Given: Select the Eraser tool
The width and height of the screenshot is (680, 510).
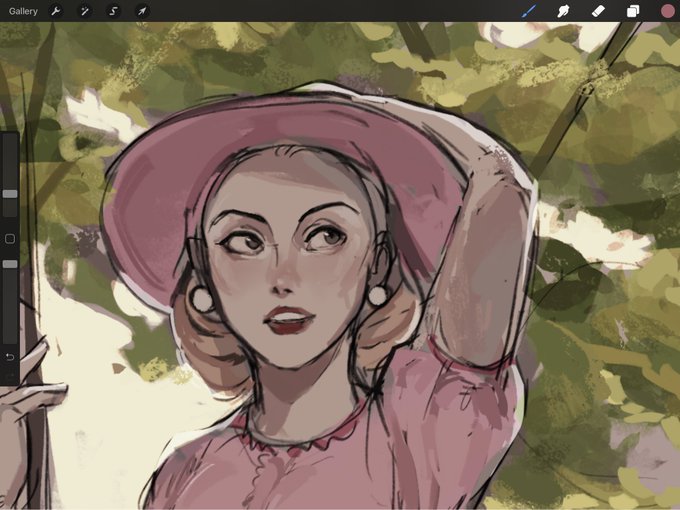Looking at the screenshot, I should 598,11.
